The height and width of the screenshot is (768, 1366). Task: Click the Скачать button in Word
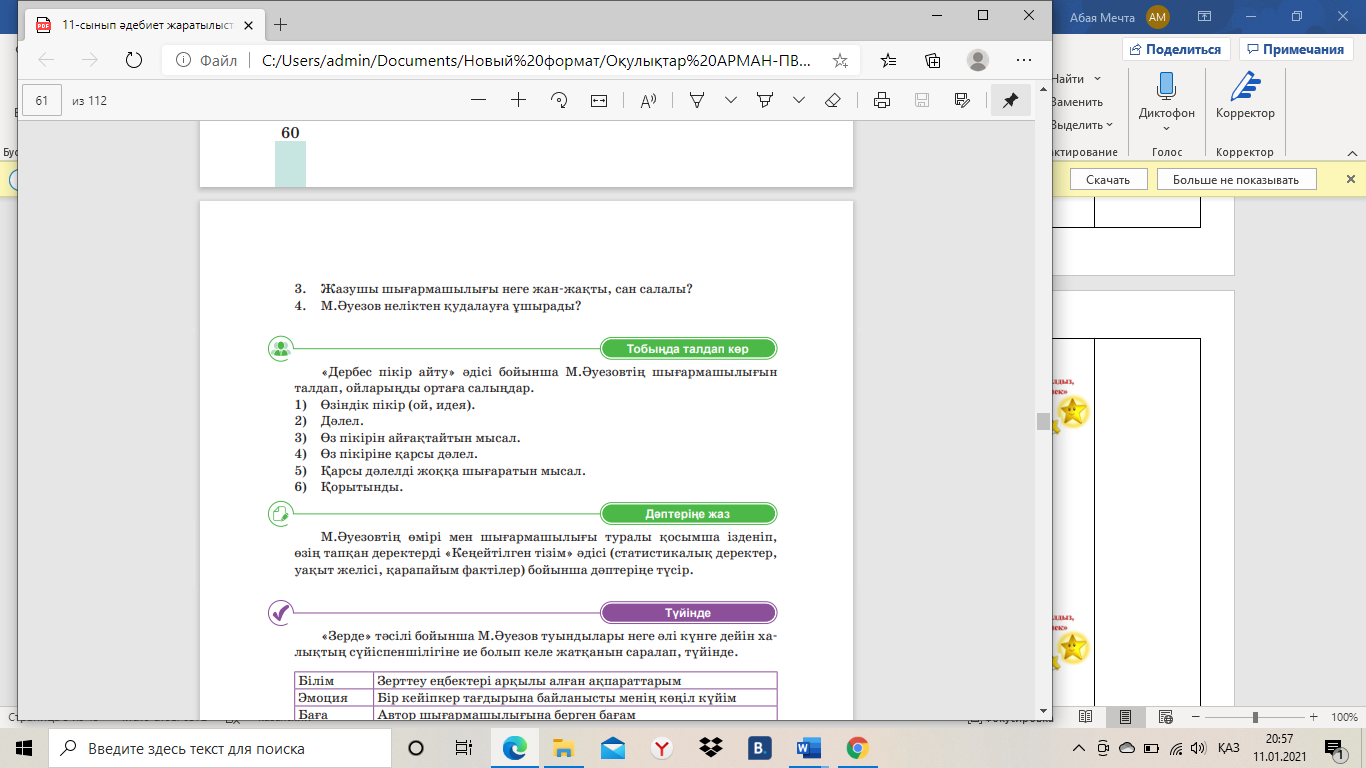(1107, 180)
